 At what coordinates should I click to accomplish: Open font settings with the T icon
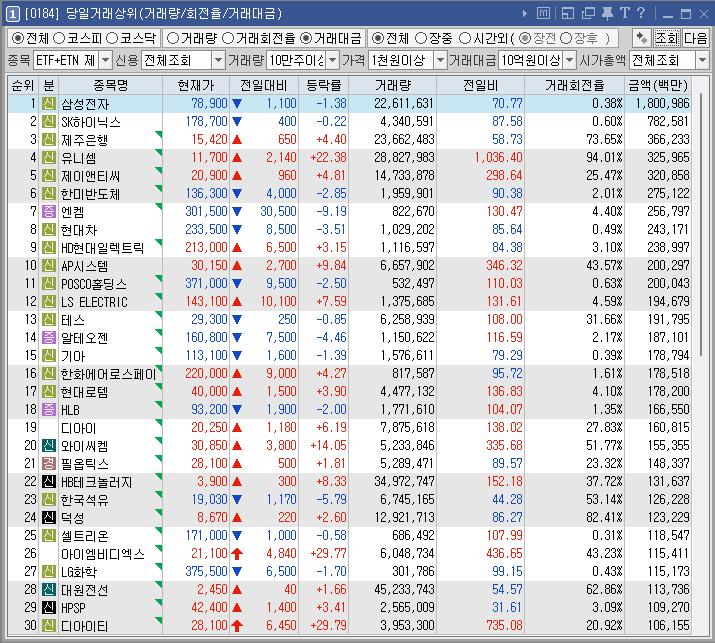click(624, 13)
